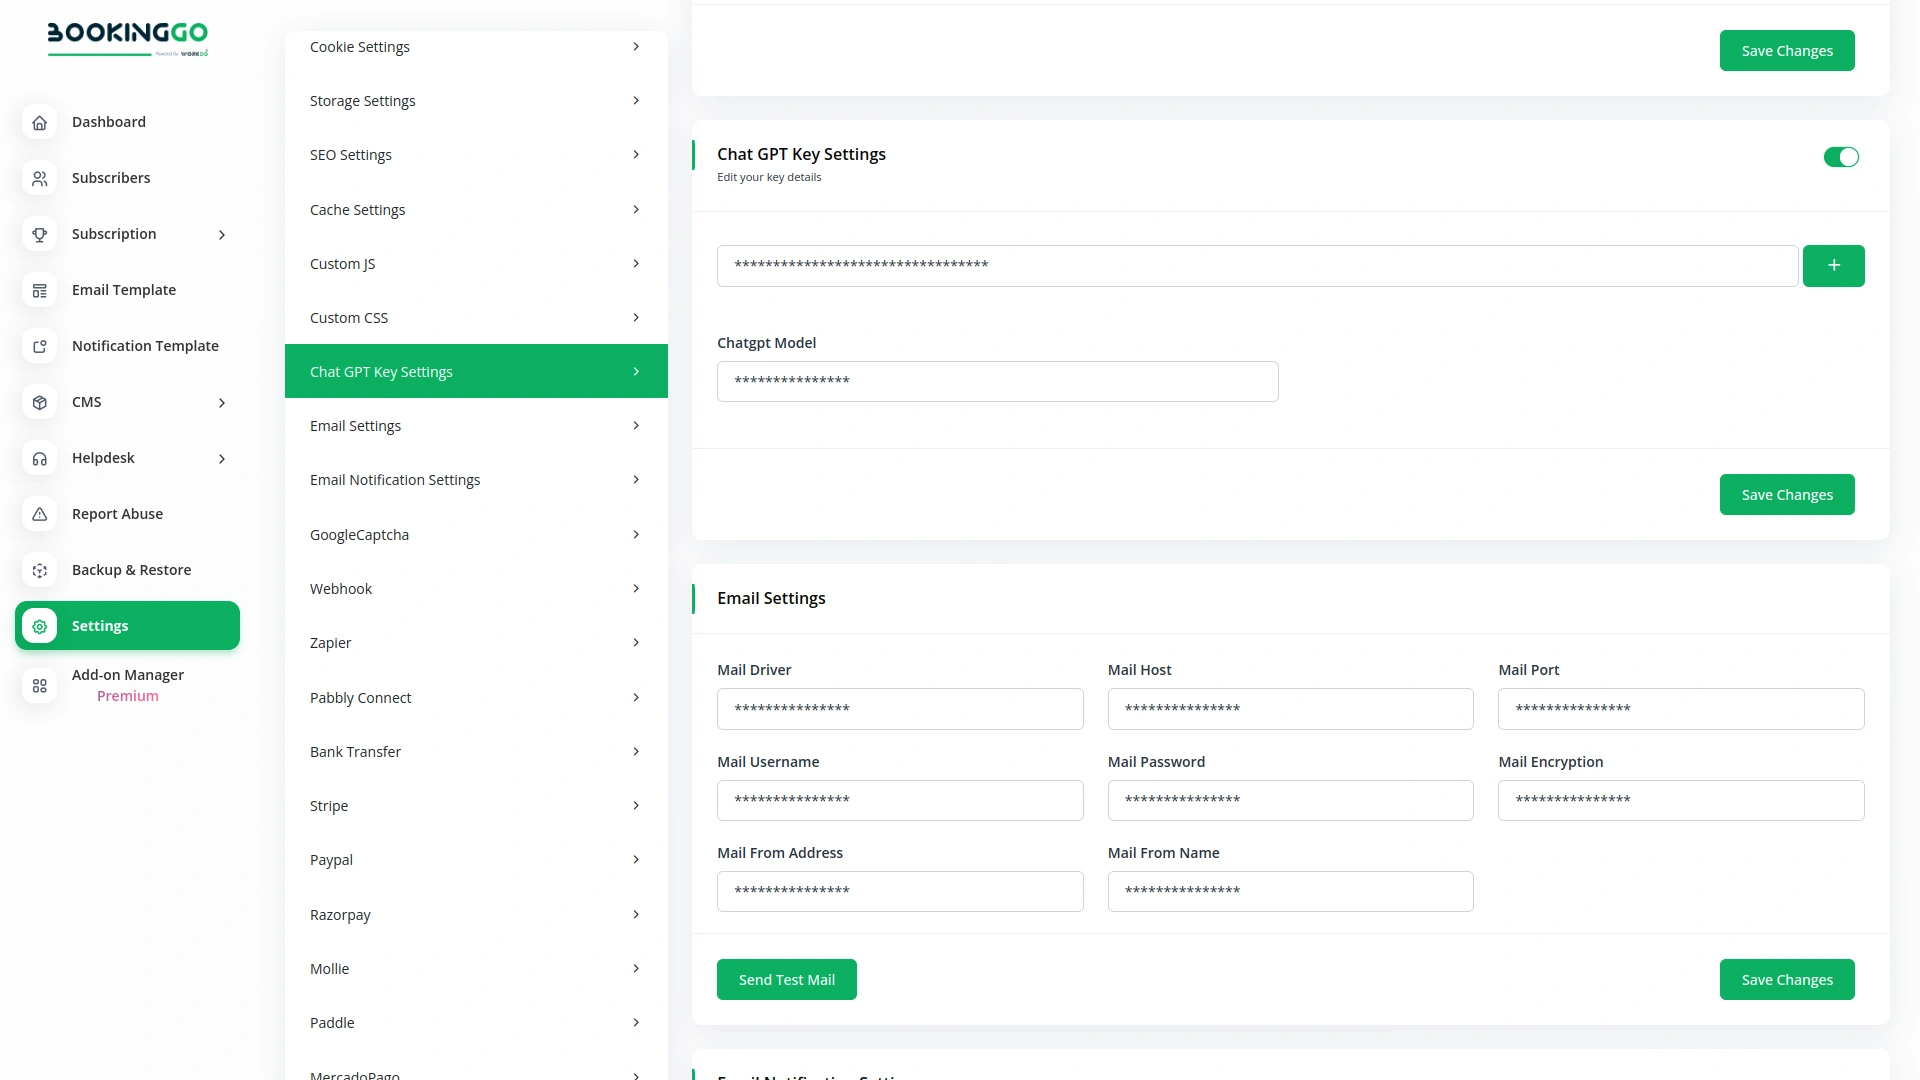This screenshot has height=1080, width=1920.
Task: Click the Add-on Manager grid icon
Action: click(x=40, y=685)
